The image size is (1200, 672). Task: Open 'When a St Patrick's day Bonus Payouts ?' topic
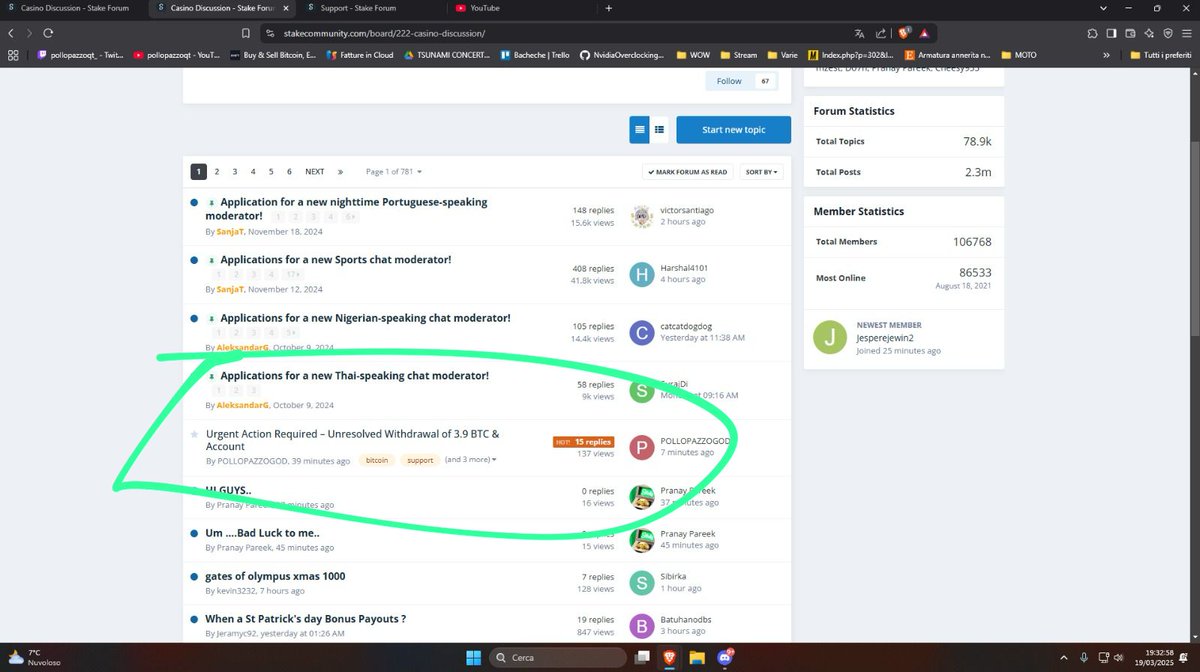coord(305,619)
